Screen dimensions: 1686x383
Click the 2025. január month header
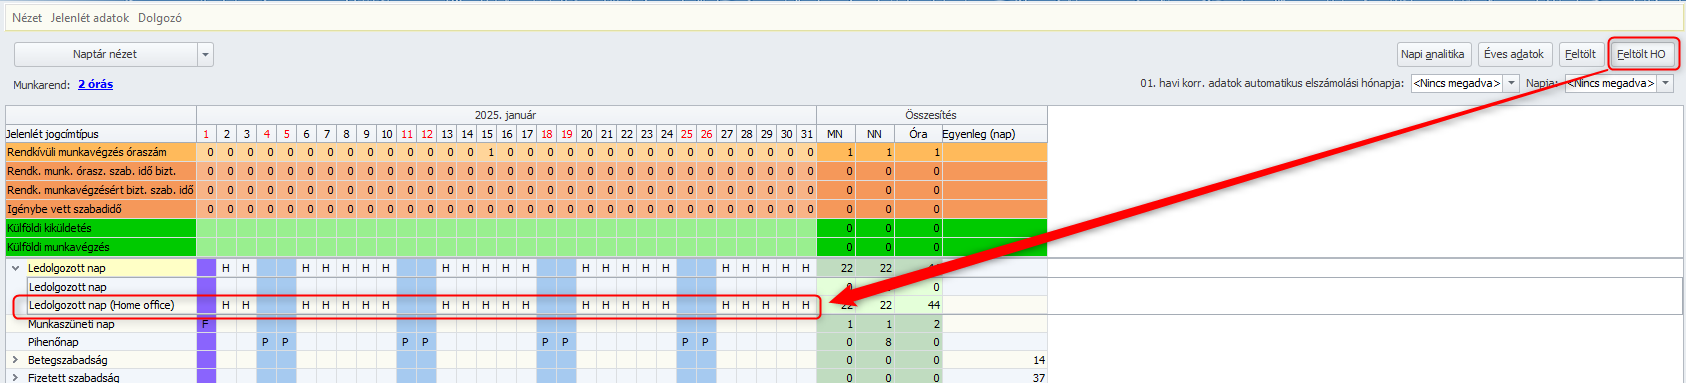[x=506, y=115]
